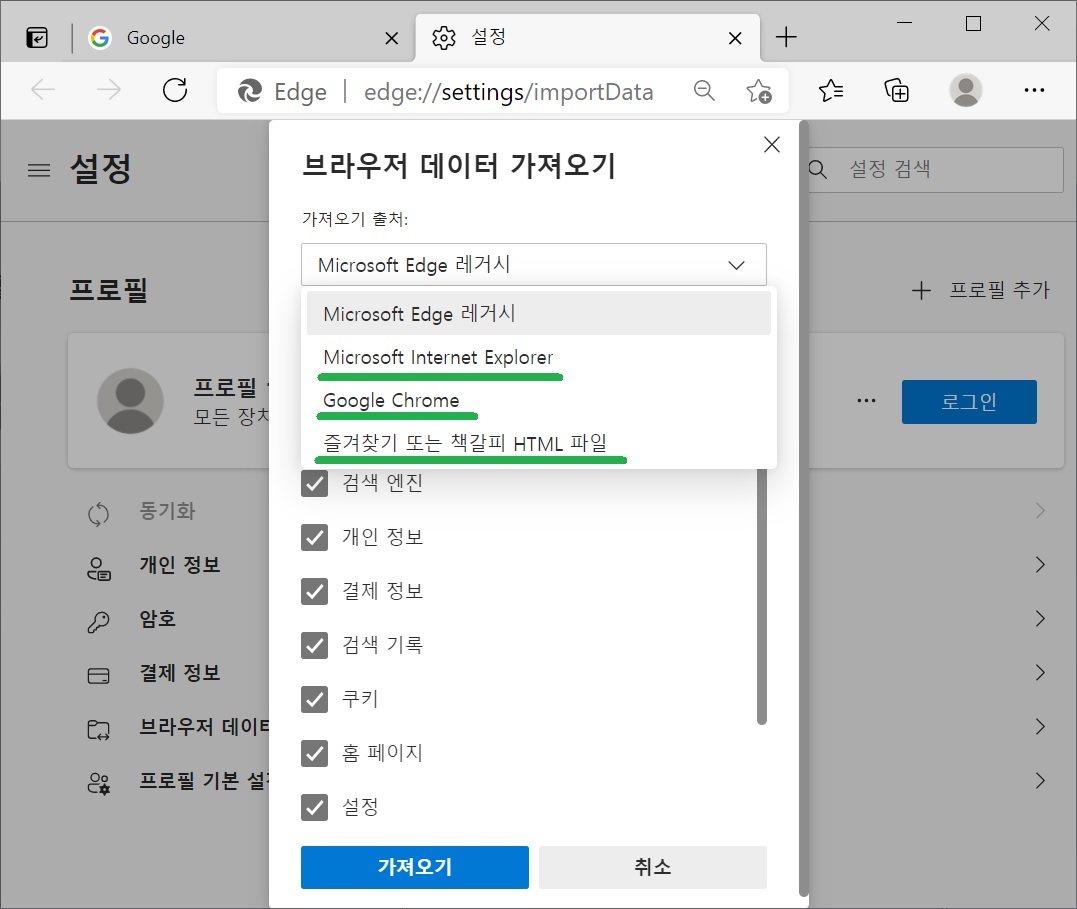The width and height of the screenshot is (1077, 909).
Task: Open a new tab with plus button
Action: 786,37
